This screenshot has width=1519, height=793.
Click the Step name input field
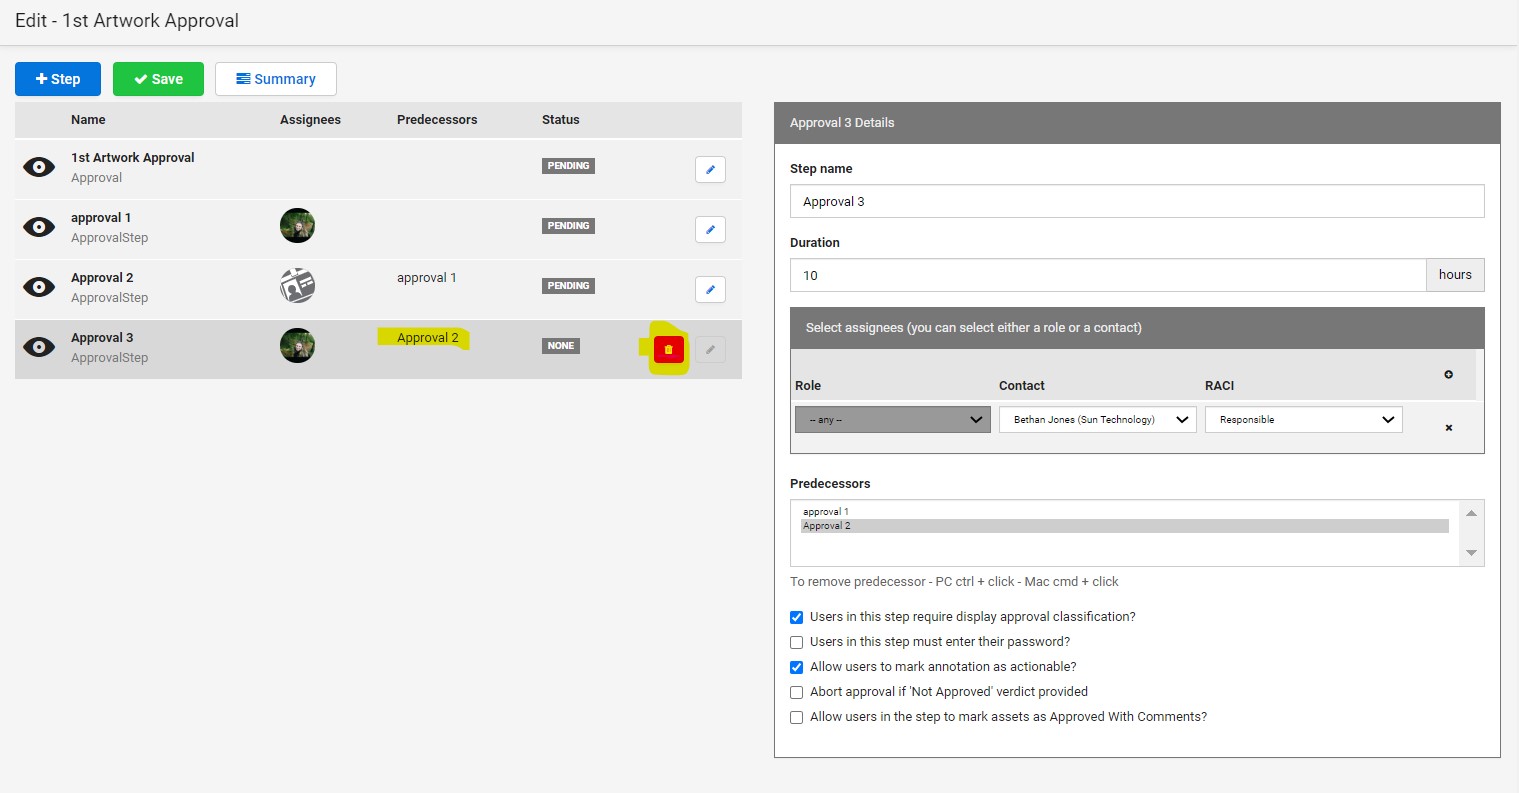click(x=1136, y=201)
